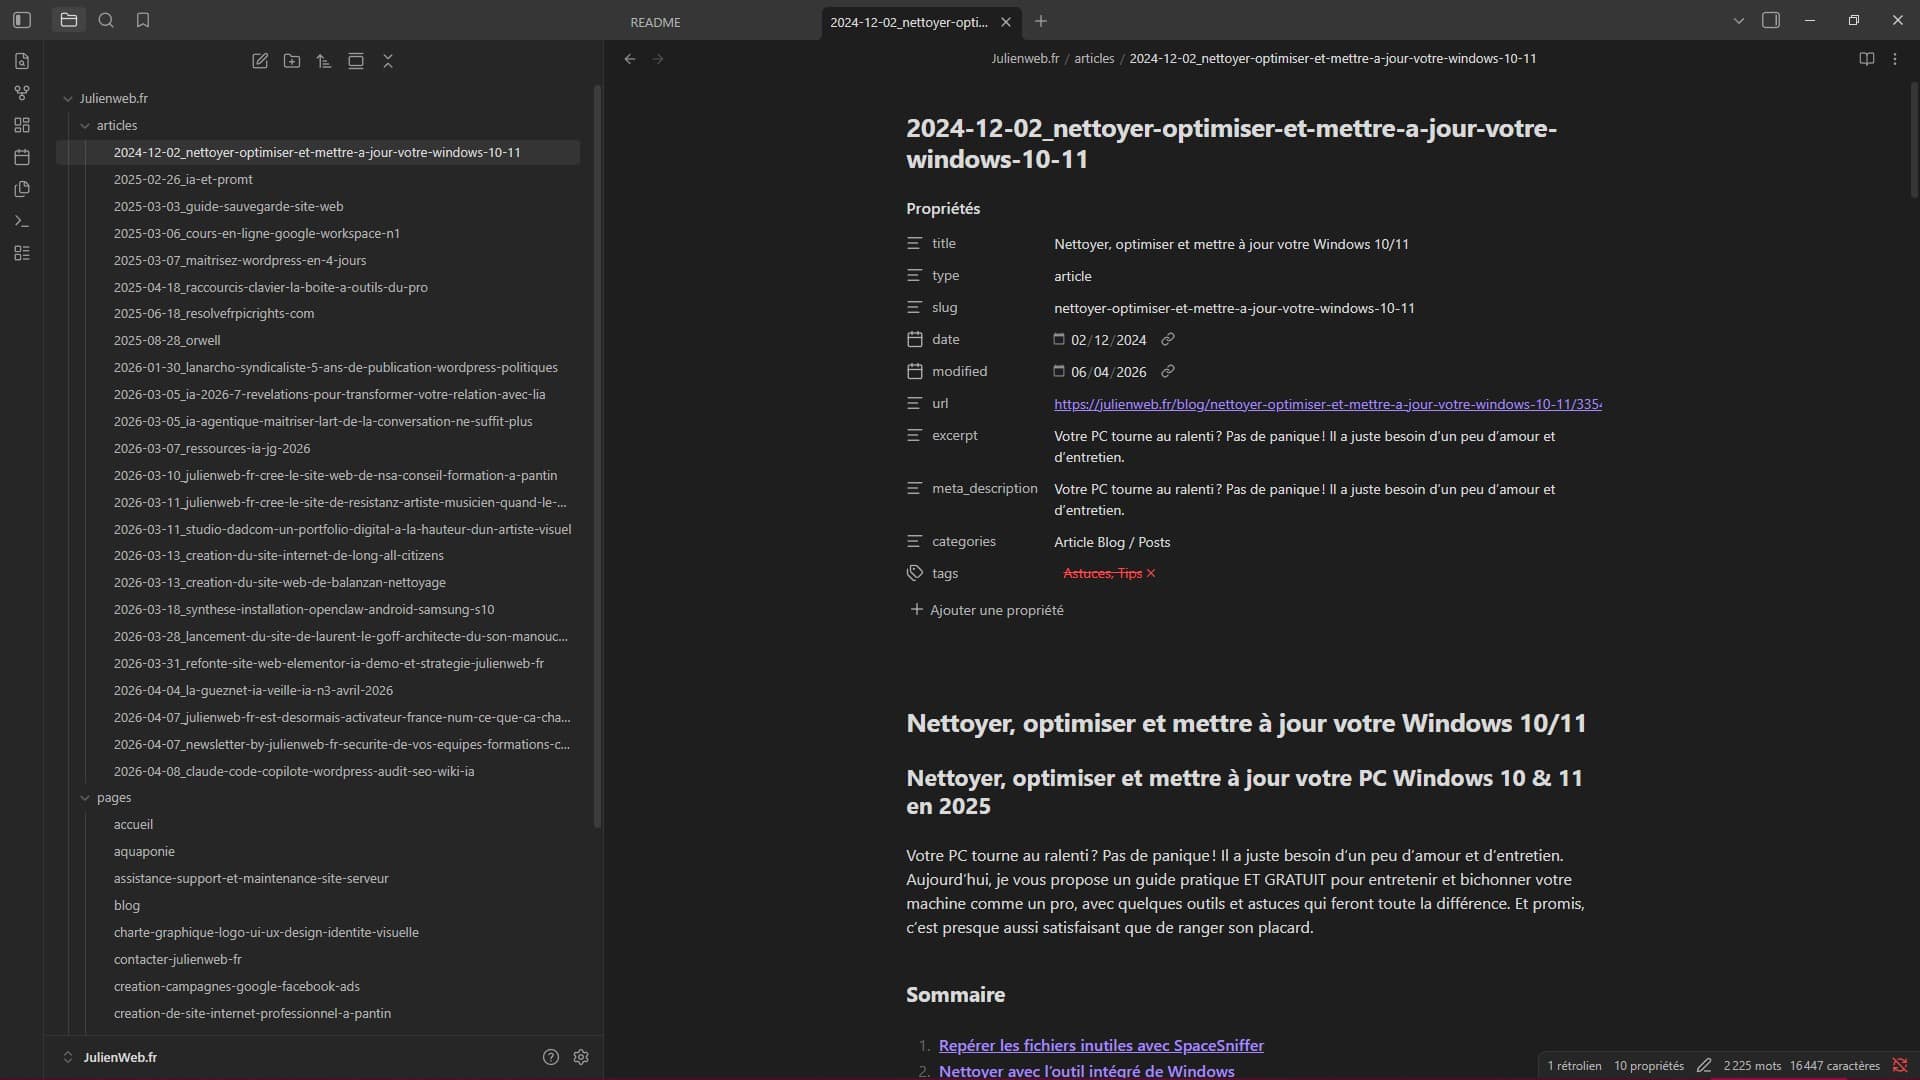Image resolution: width=1920 pixels, height=1080 pixels.
Task: Open the graph view ribbon icon
Action: (22, 93)
